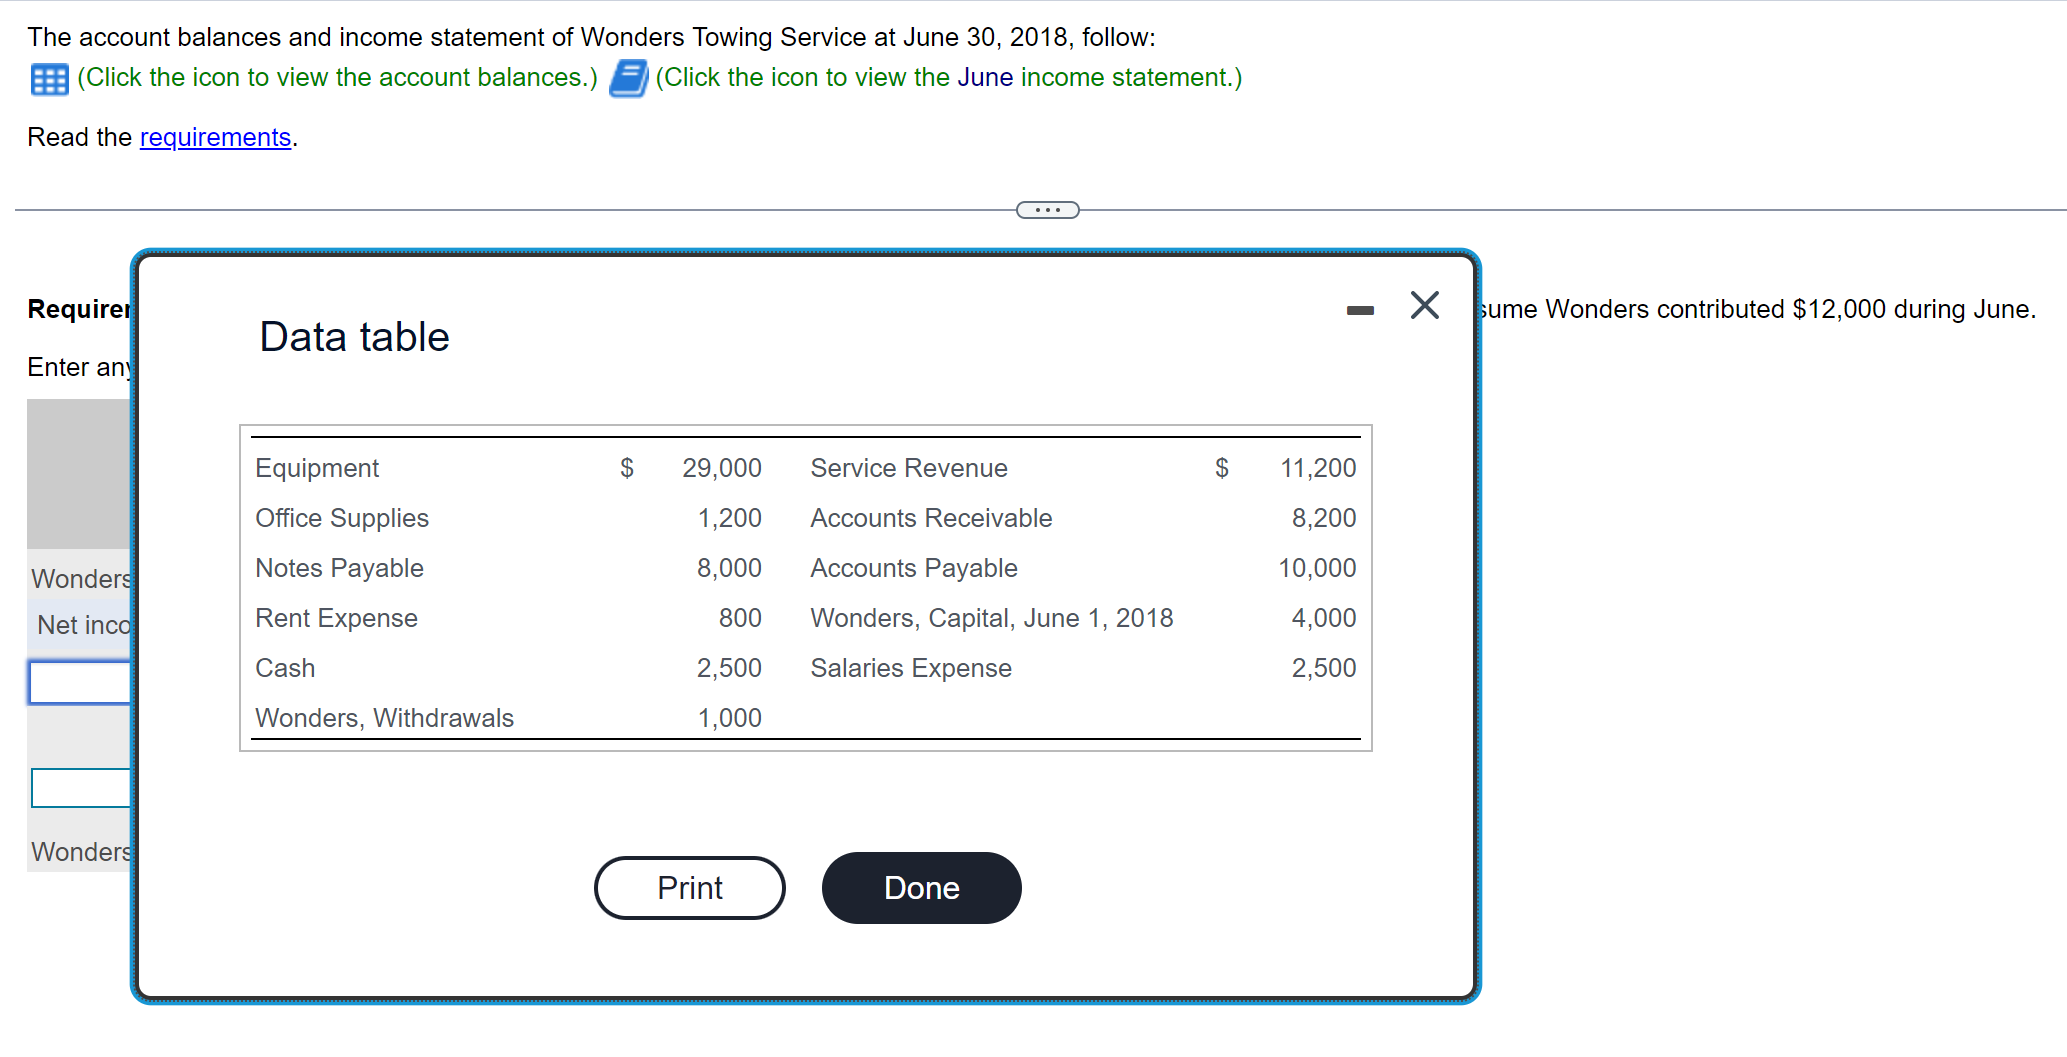Click the minimize dash on the Data table dialog
Screen dimensions: 2067x1057
[1358, 310]
